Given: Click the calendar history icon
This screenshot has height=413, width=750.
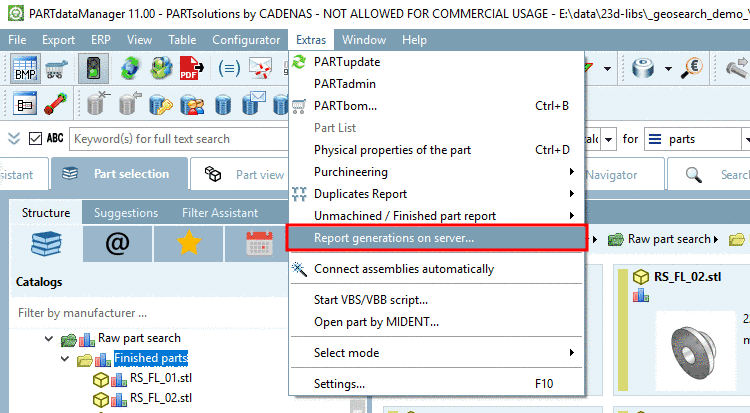Looking at the screenshot, I should click(x=258, y=245).
